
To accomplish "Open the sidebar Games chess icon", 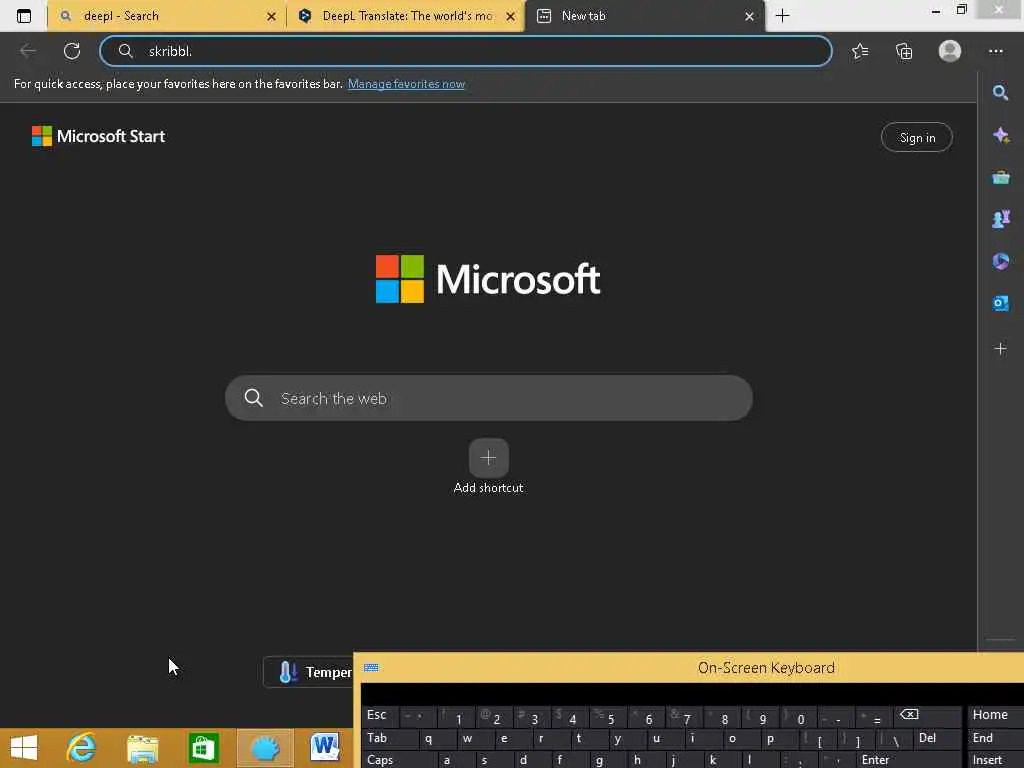I will click(x=1000, y=219).
